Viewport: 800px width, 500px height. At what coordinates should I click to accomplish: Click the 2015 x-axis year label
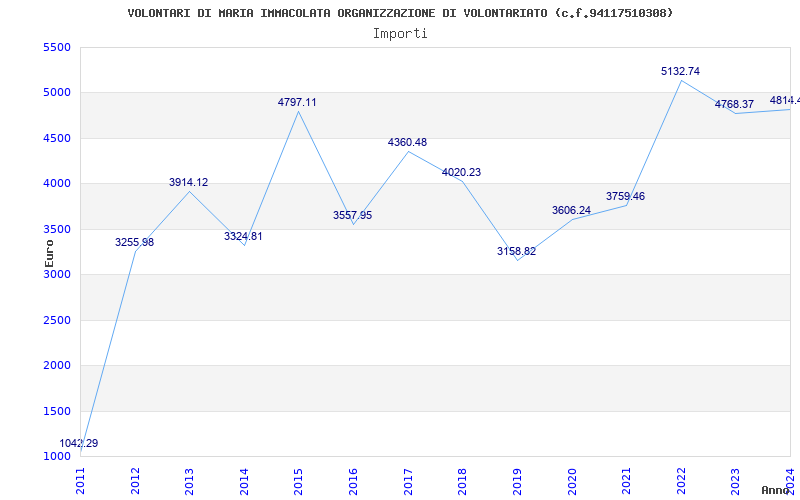(x=298, y=481)
